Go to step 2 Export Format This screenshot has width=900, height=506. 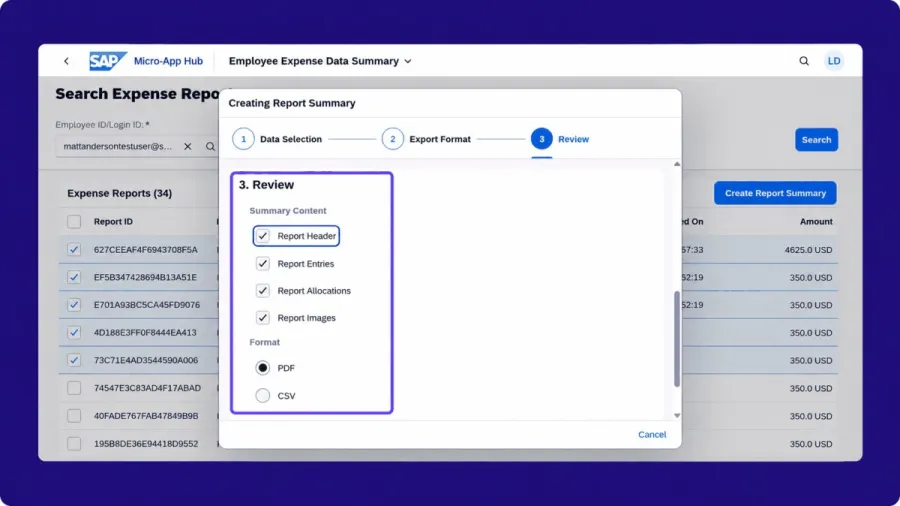coord(426,139)
